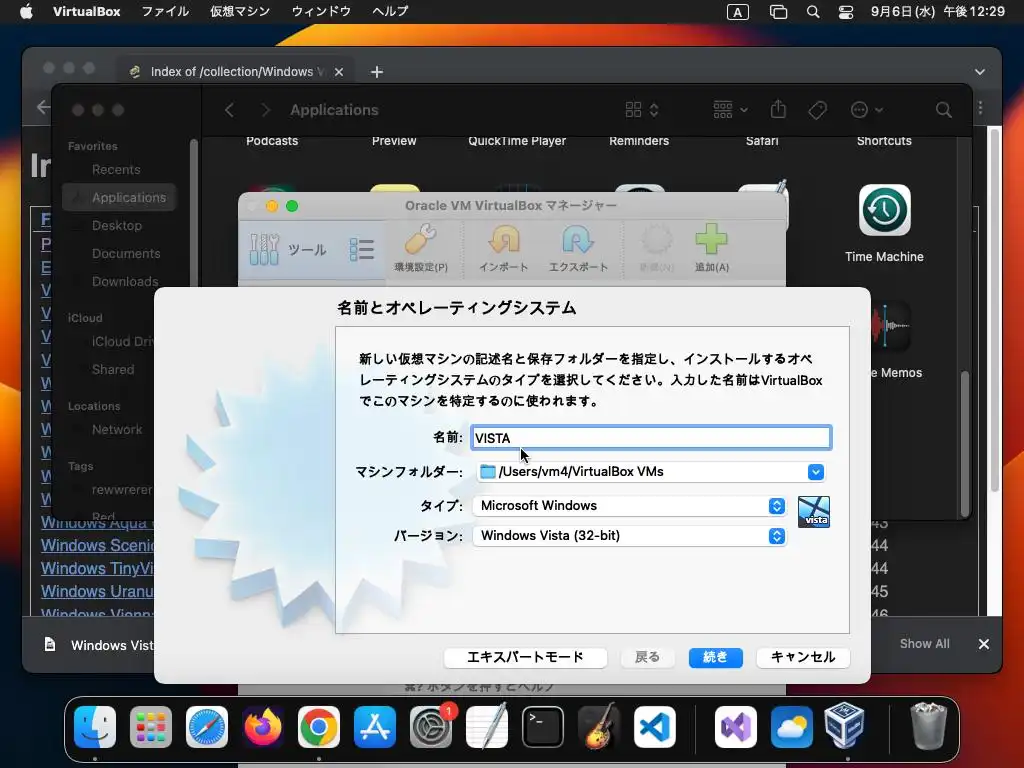Open Trash from the Dock

click(929, 726)
